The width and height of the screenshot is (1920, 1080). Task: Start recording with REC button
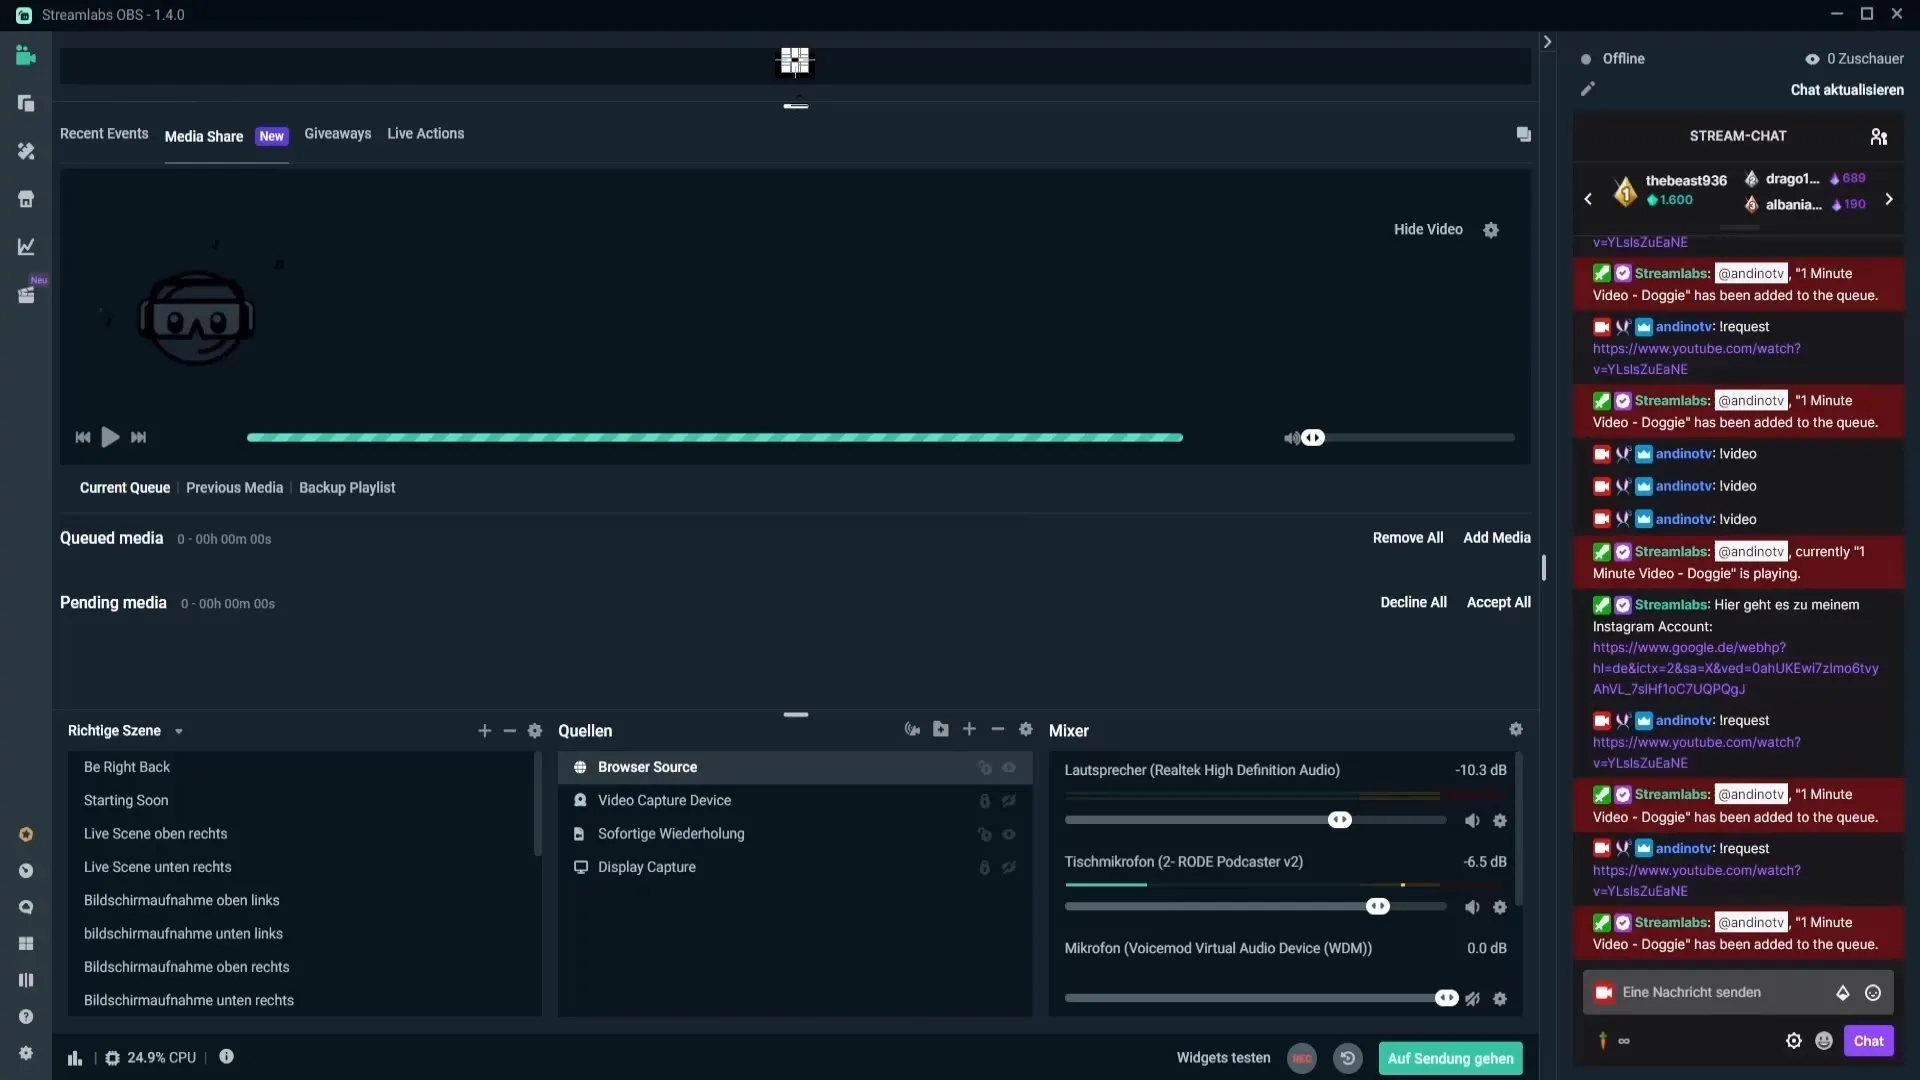(x=1302, y=1059)
